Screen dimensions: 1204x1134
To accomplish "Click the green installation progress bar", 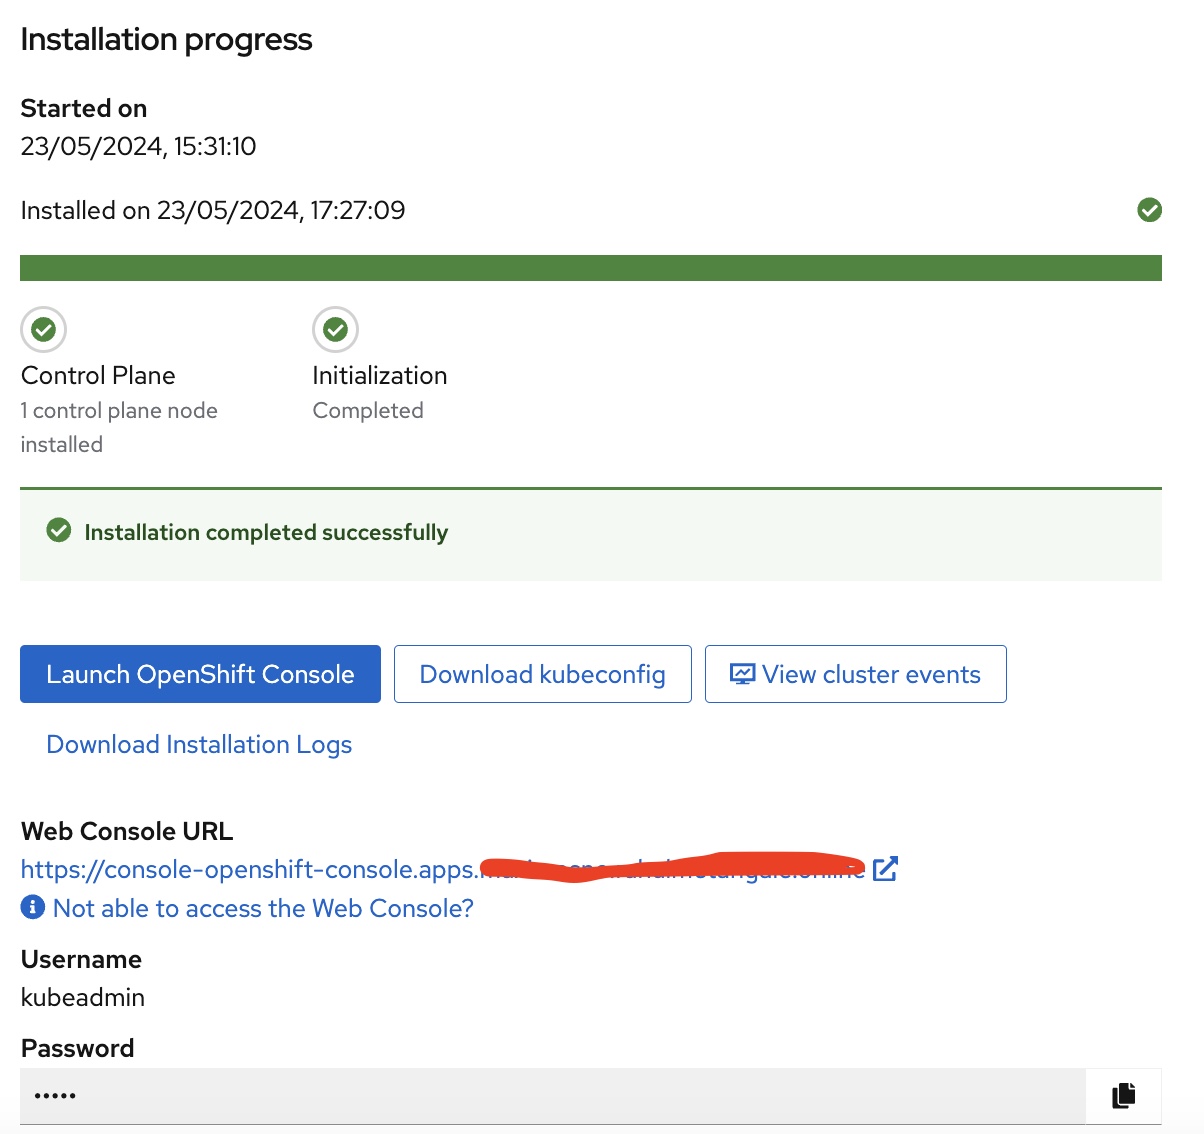I will pos(590,268).
